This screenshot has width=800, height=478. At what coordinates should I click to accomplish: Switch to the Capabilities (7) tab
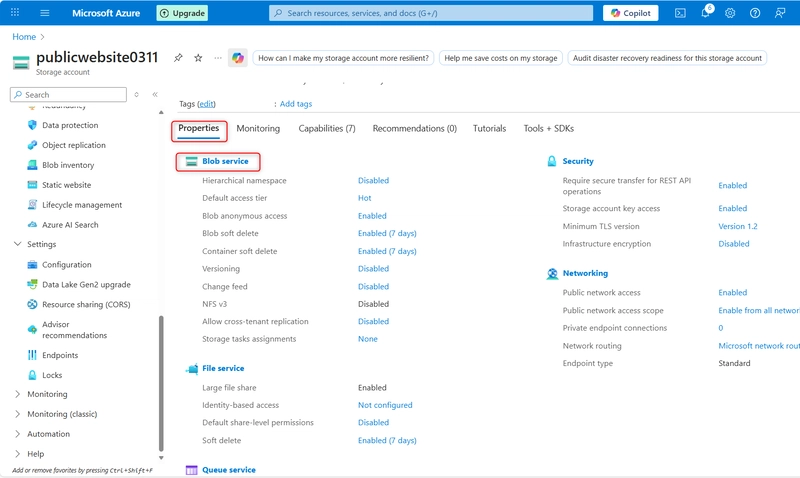point(326,129)
